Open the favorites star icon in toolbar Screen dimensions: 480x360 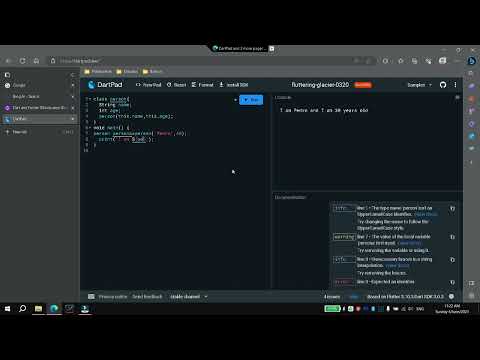click(401, 61)
